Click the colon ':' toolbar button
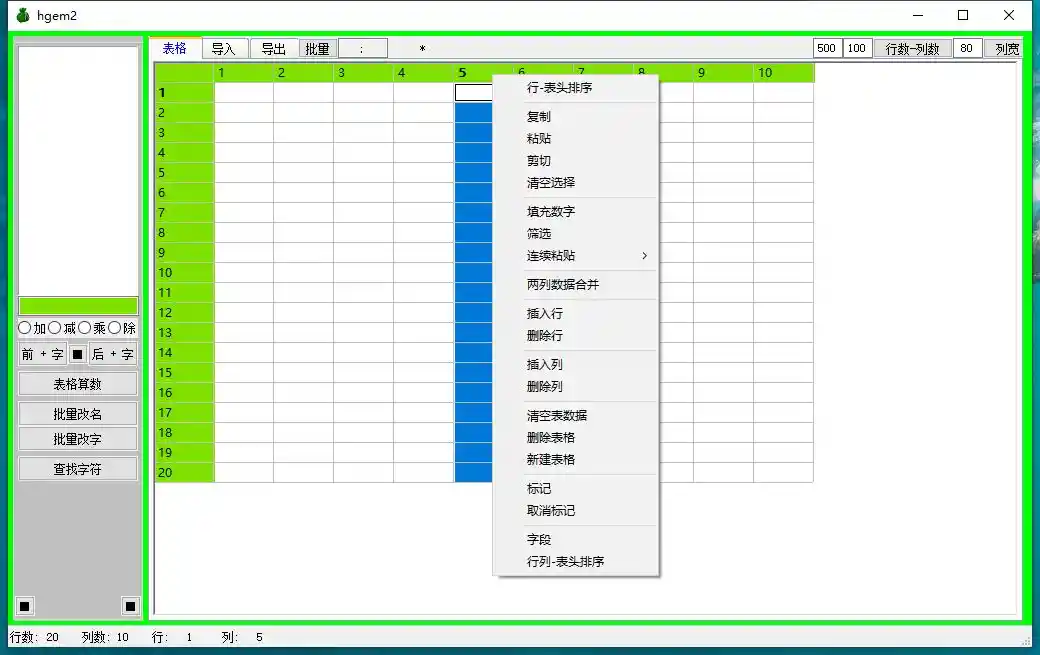 click(363, 48)
